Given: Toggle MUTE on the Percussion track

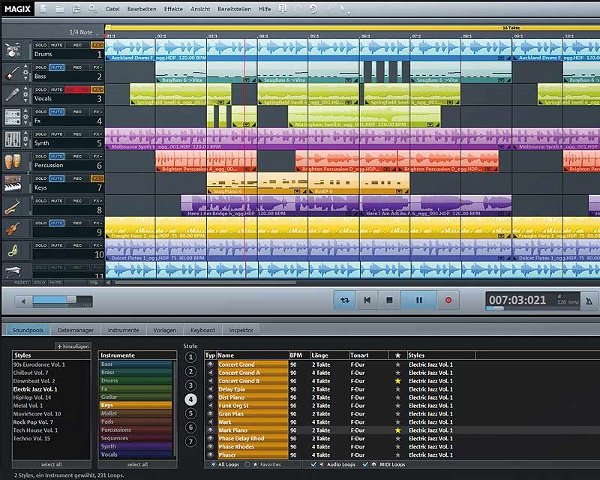Looking at the screenshot, I should pyautogui.click(x=57, y=156).
